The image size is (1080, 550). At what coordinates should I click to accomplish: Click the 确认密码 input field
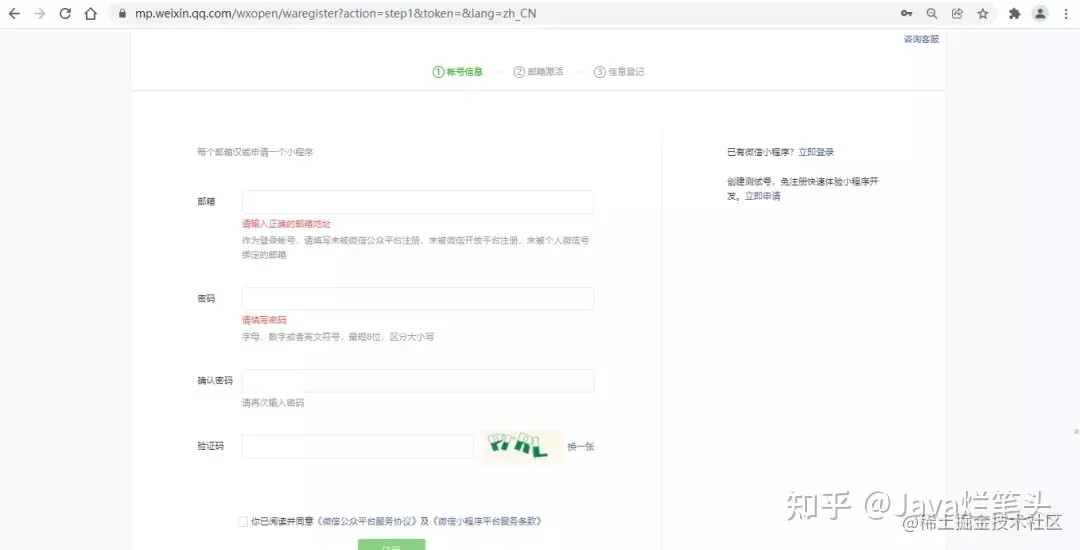click(x=417, y=381)
